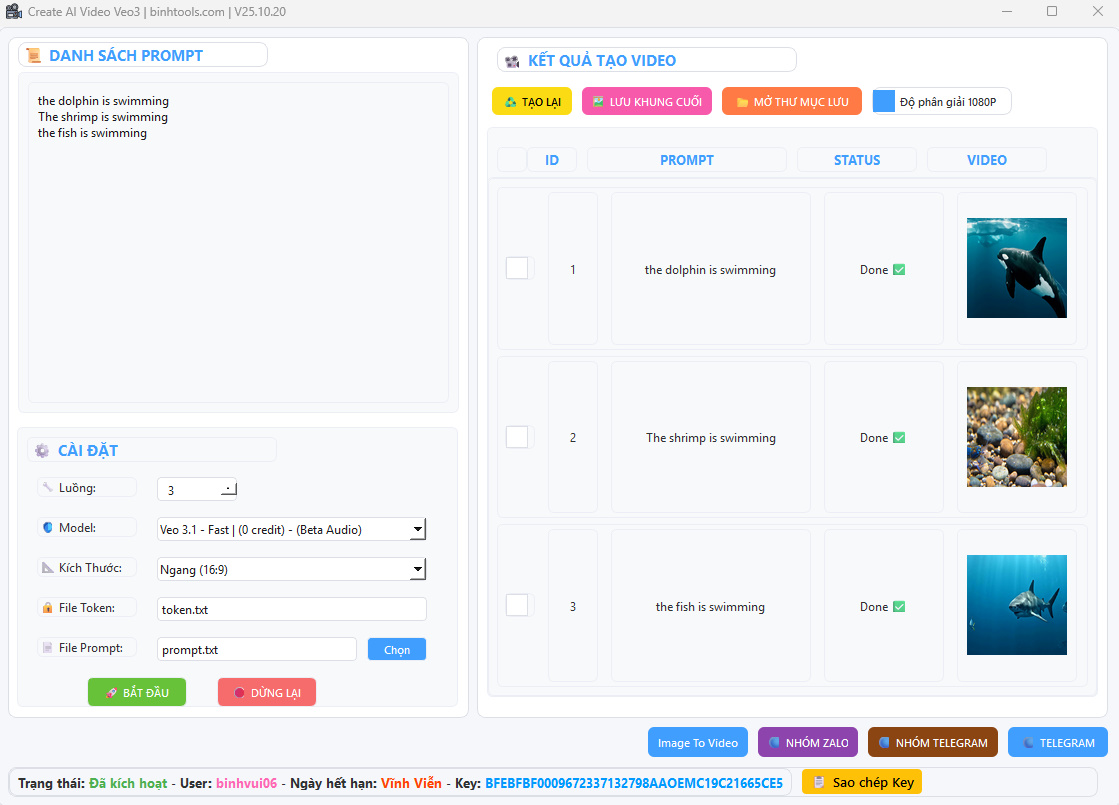Open the MỞ THƯ MỤC LƯU folder

pyautogui.click(x=791, y=101)
